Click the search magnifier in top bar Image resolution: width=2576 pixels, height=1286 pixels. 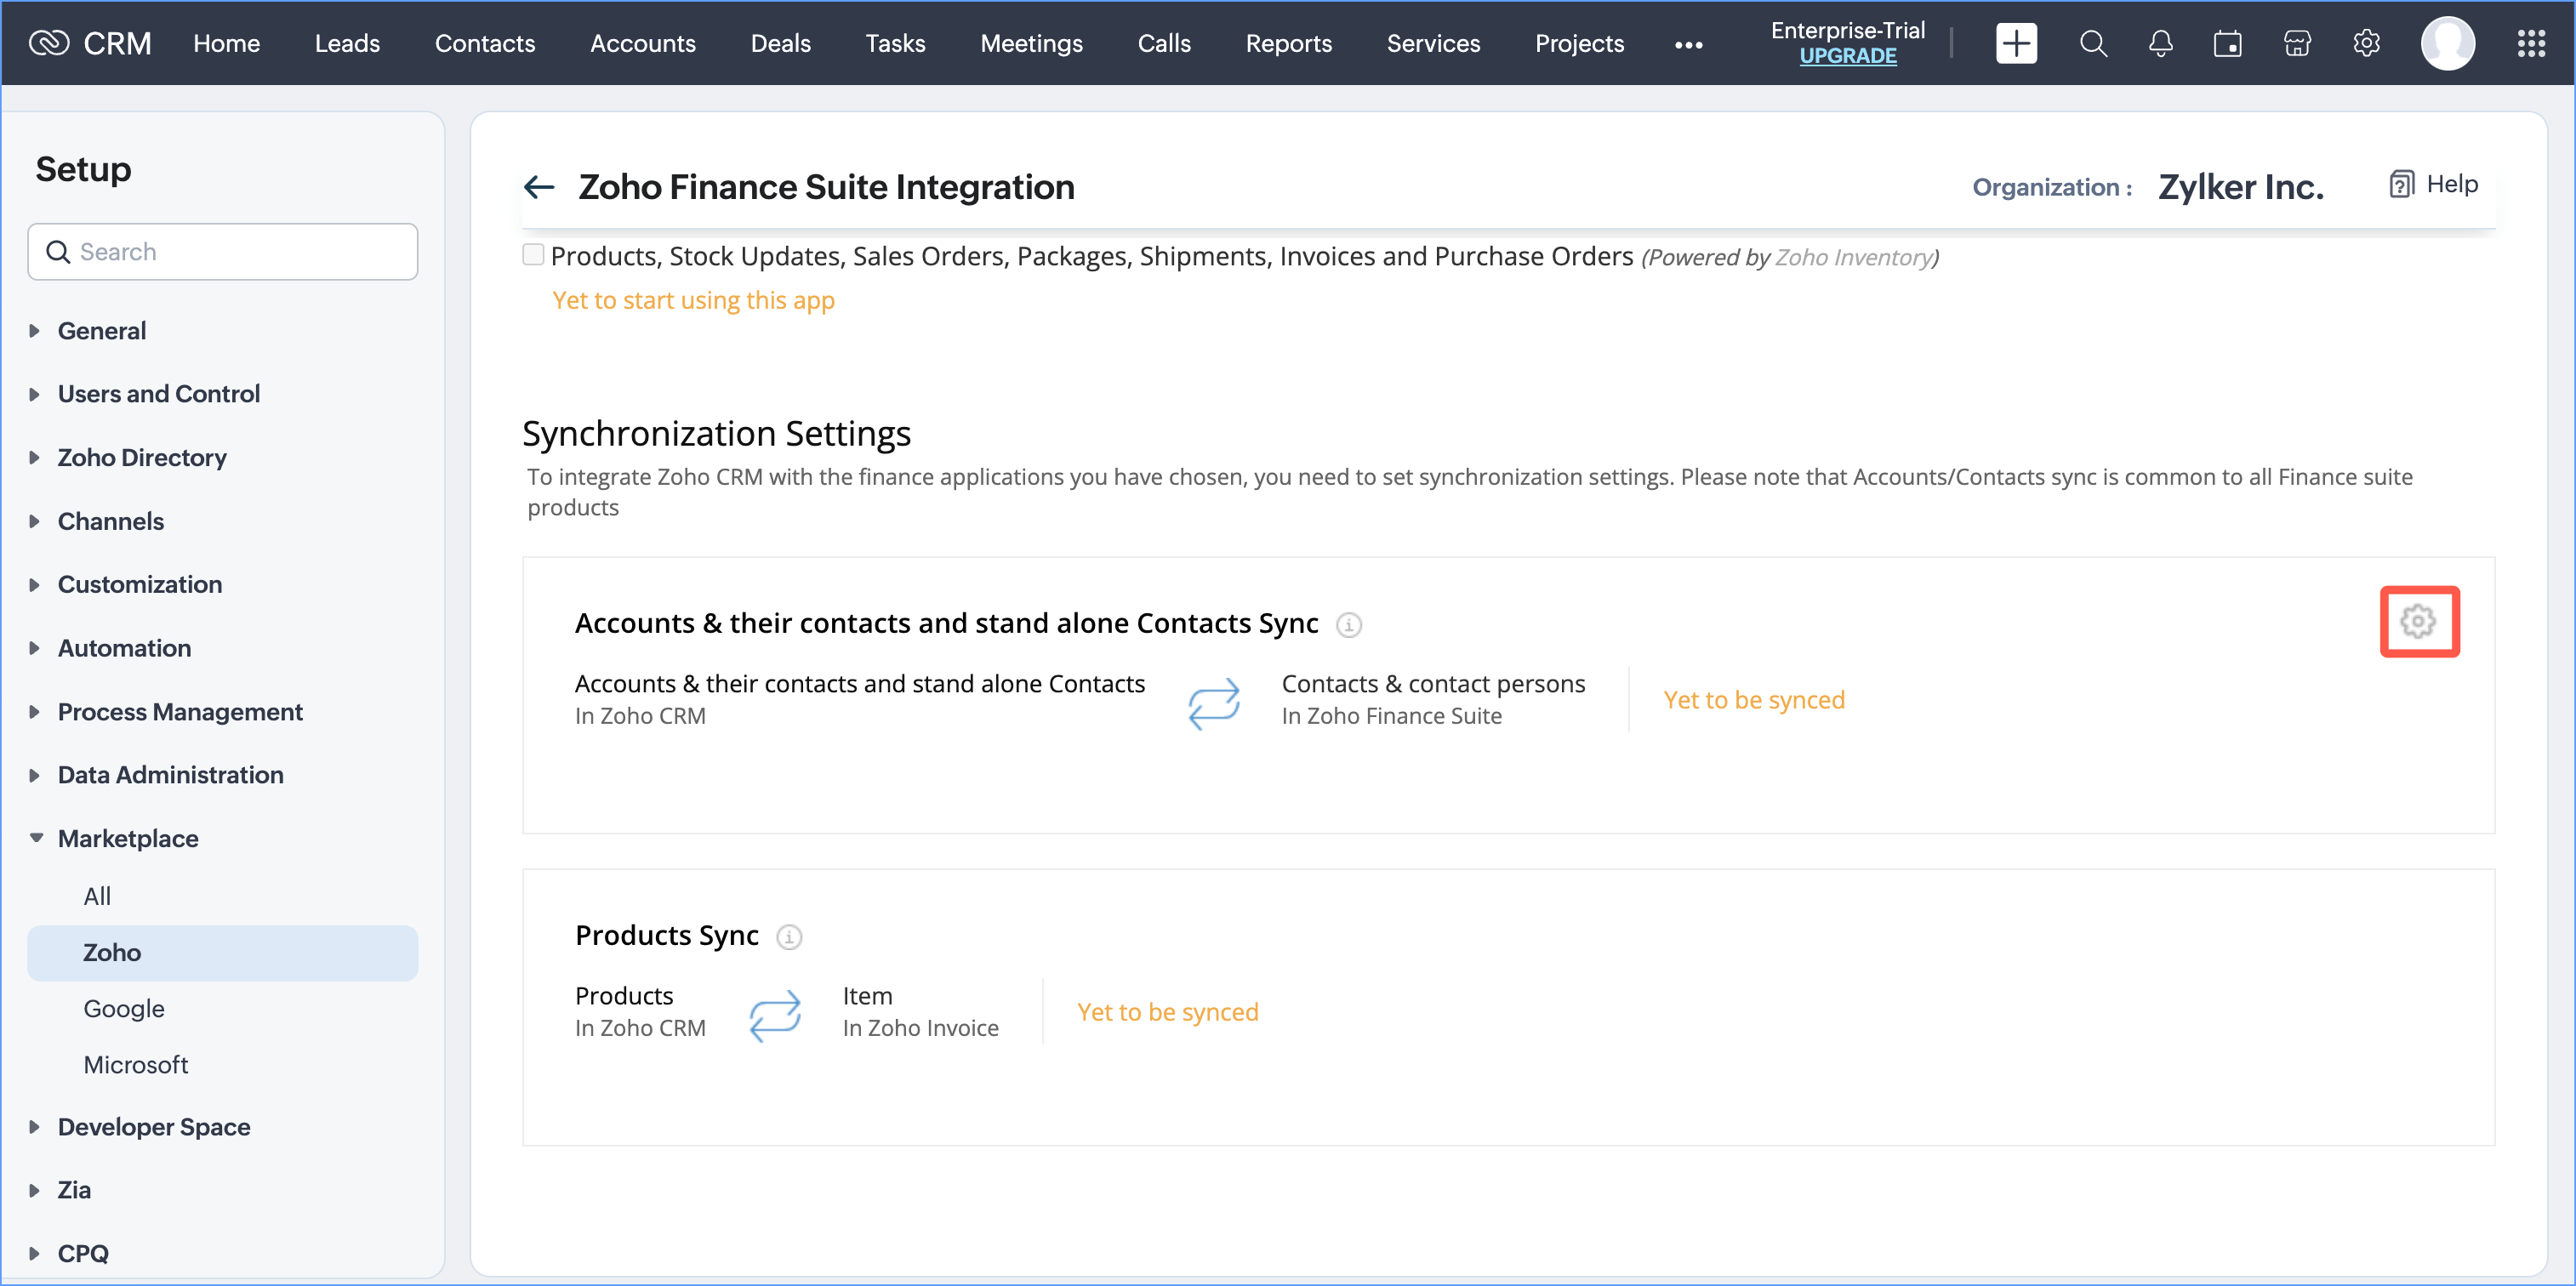[2092, 43]
